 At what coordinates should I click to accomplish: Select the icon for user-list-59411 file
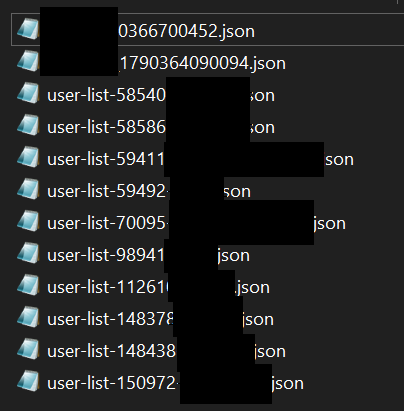point(28,157)
